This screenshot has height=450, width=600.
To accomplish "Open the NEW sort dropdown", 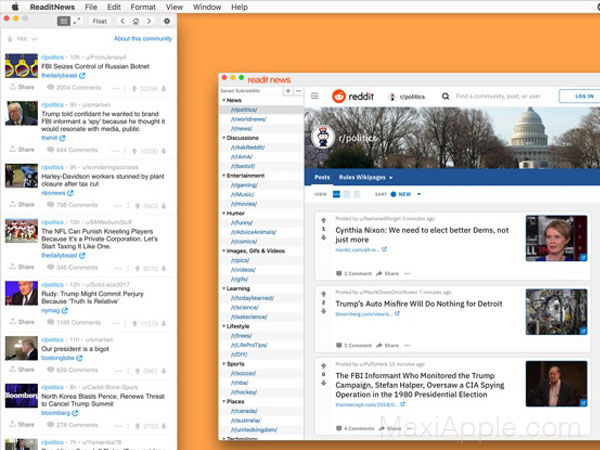I will click(406, 194).
